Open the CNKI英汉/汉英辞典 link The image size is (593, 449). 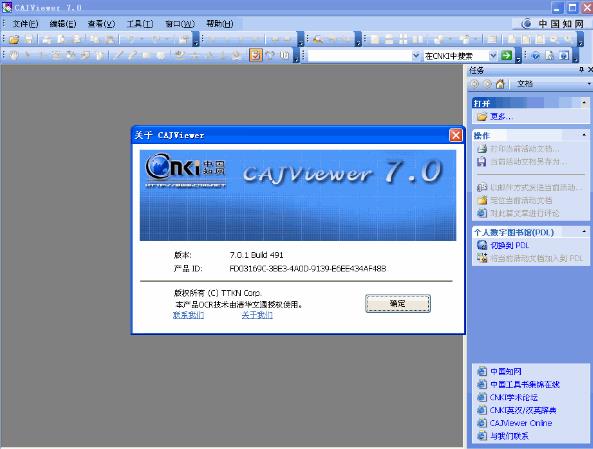click(523, 410)
